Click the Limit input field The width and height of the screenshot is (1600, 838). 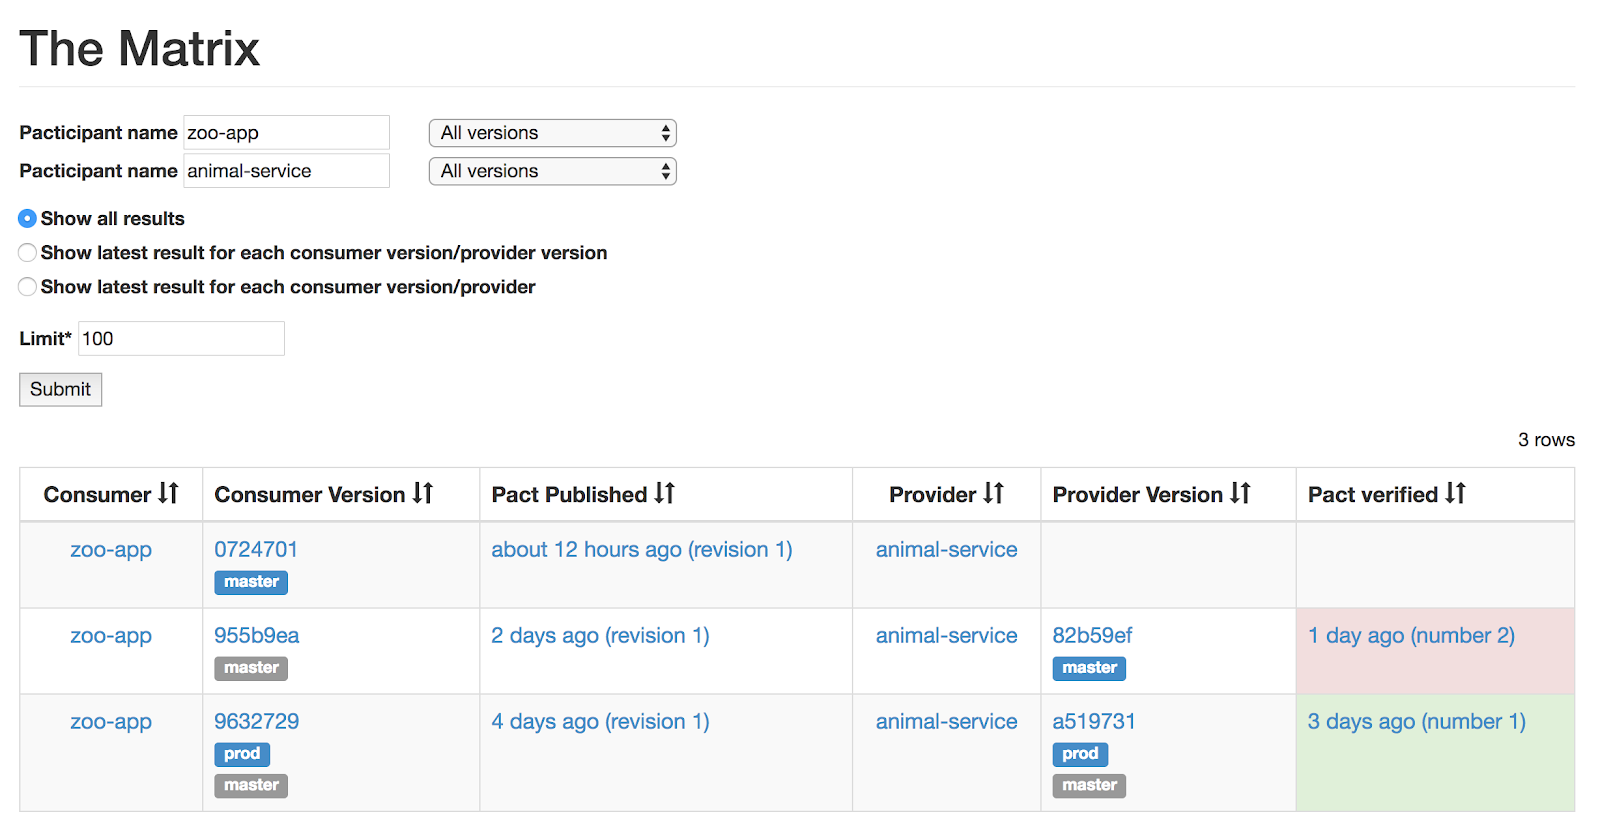click(181, 339)
